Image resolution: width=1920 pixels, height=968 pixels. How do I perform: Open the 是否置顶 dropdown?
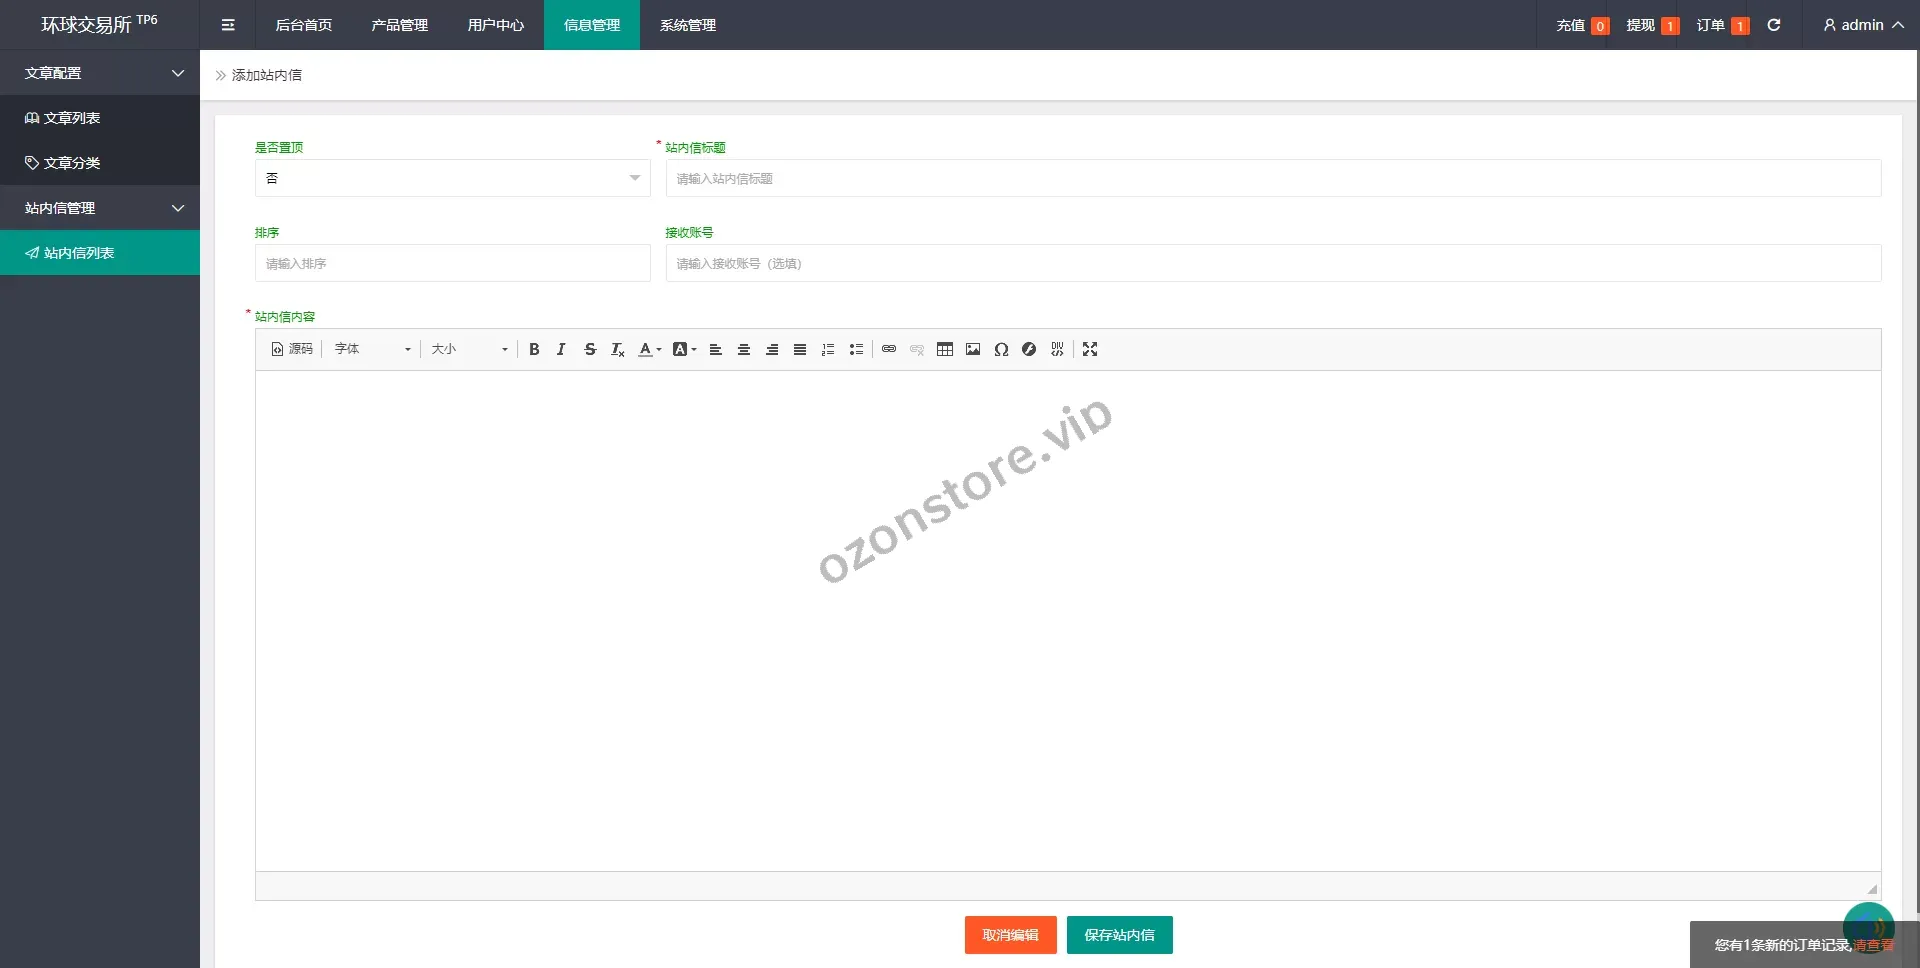point(452,178)
